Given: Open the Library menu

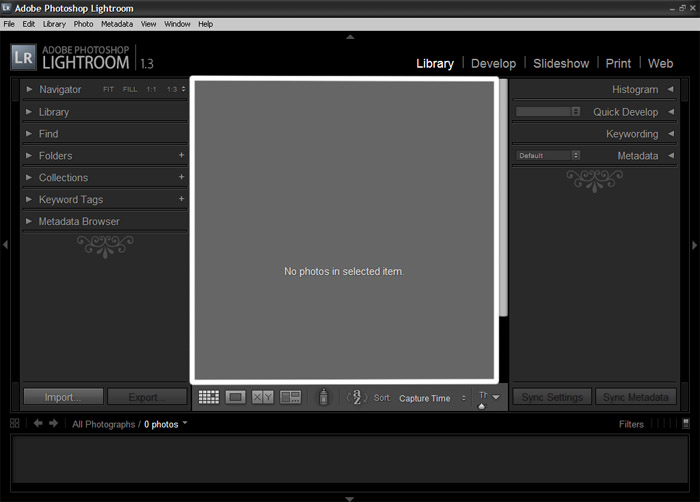Looking at the screenshot, I should click(x=54, y=24).
